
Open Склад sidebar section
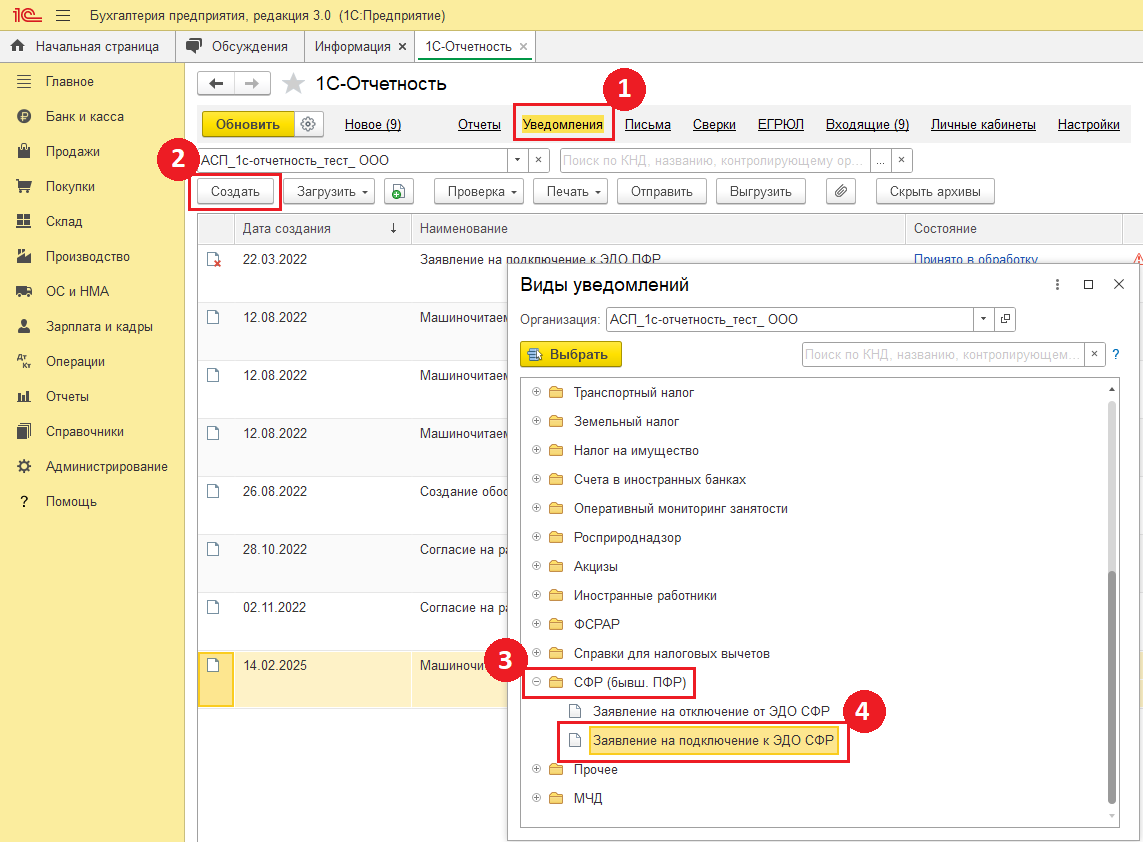tap(64, 222)
